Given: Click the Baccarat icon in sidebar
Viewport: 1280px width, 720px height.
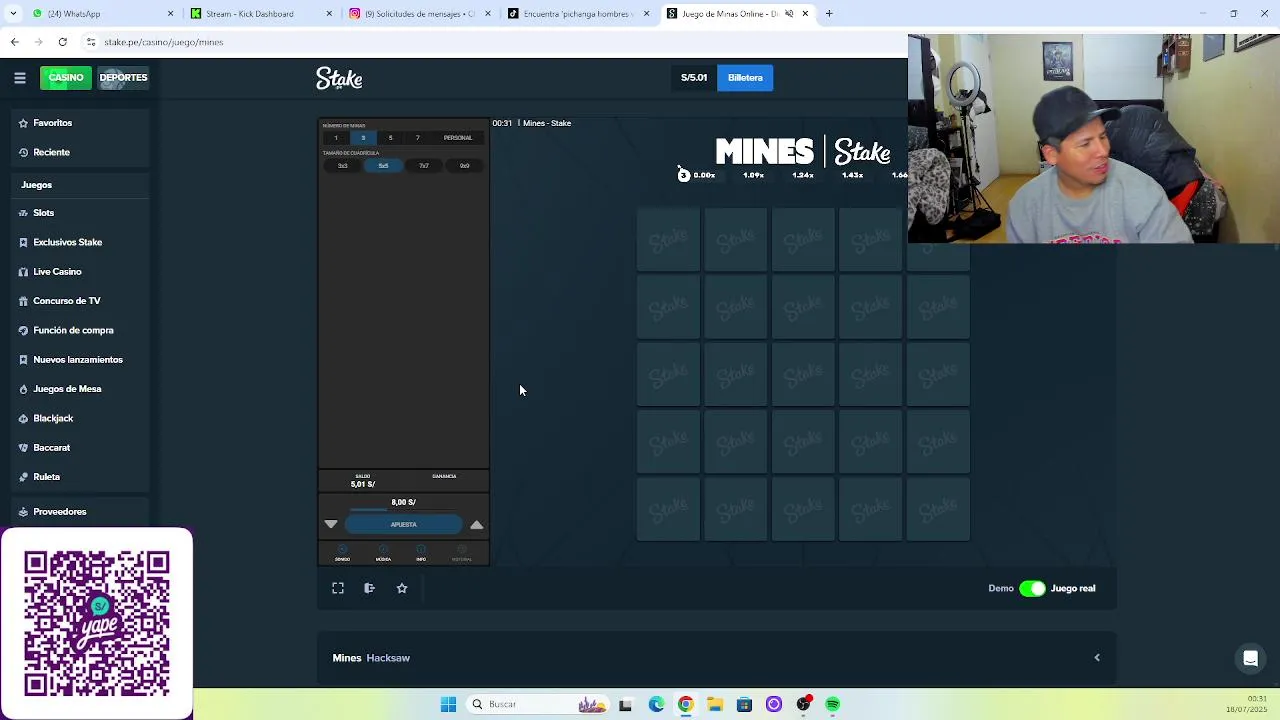Looking at the screenshot, I should pos(23,447).
